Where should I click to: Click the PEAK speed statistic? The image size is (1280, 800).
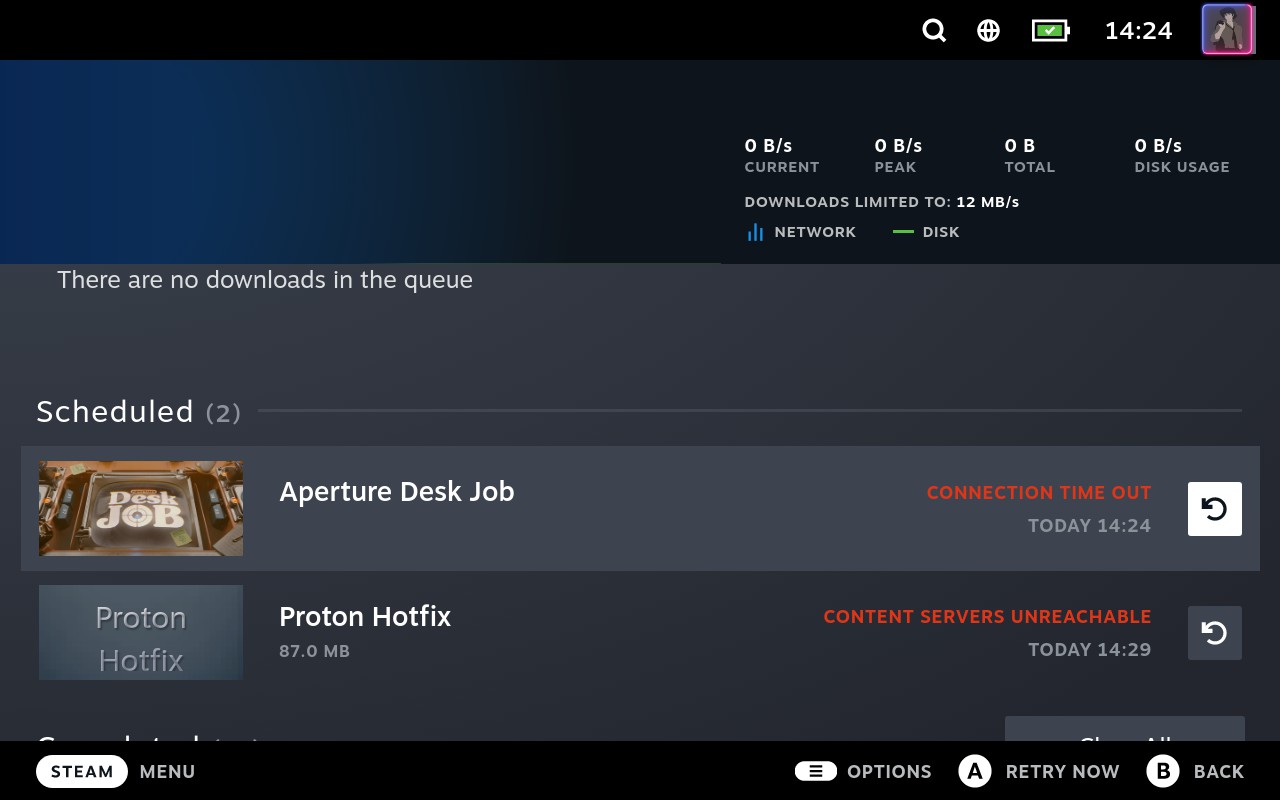tap(898, 156)
